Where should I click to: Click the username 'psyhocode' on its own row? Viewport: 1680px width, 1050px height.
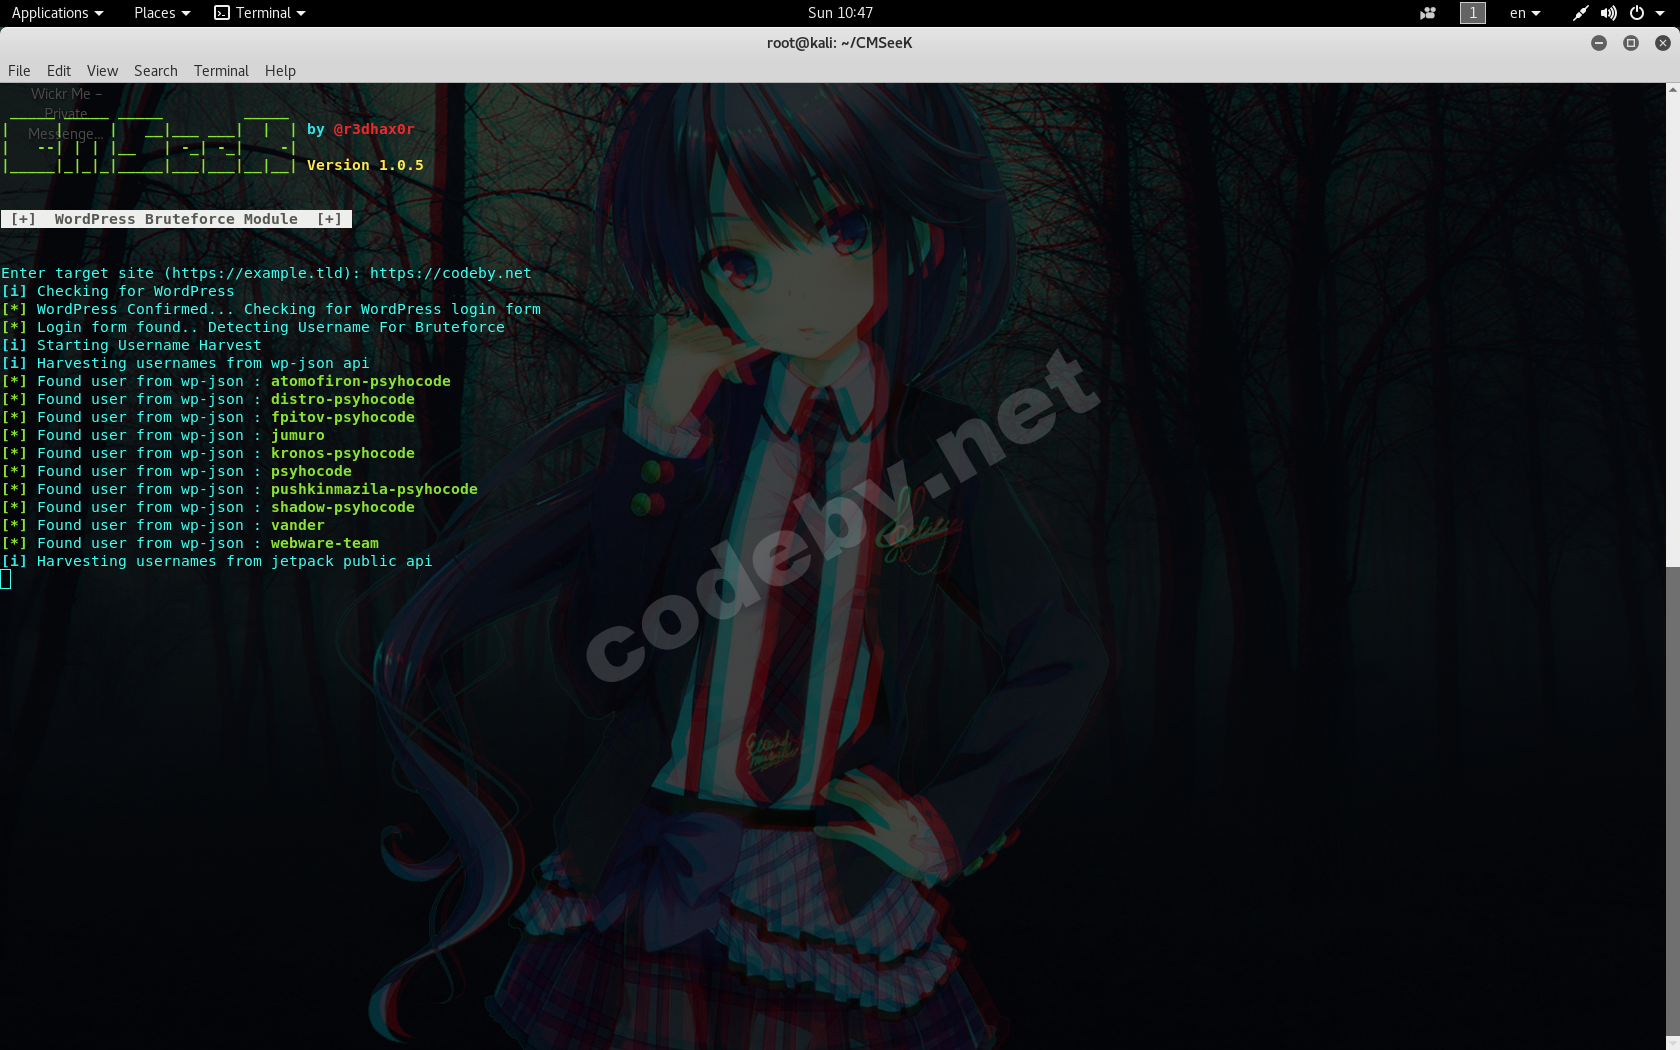(311, 471)
